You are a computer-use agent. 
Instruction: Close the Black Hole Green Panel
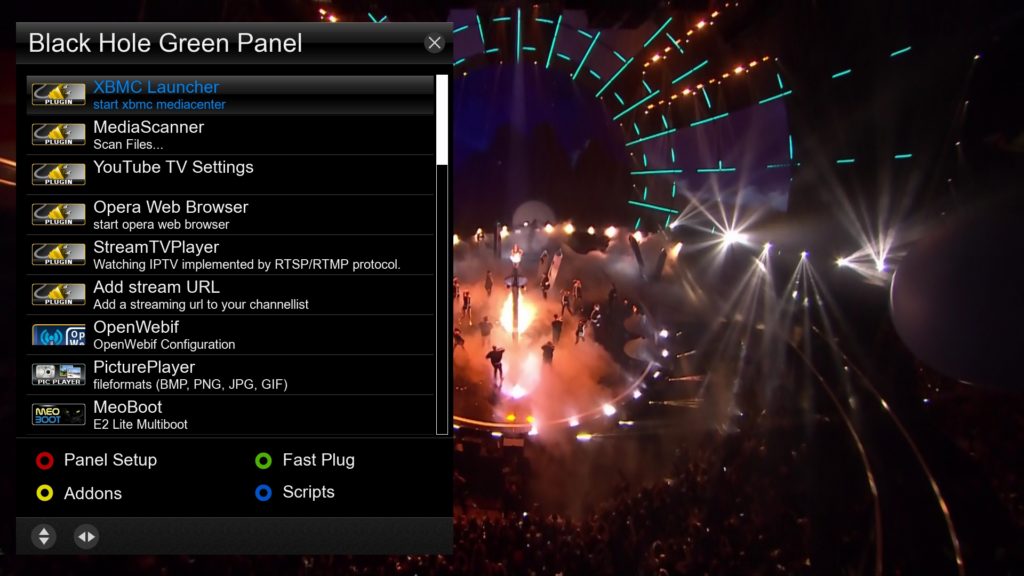(x=434, y=43)
